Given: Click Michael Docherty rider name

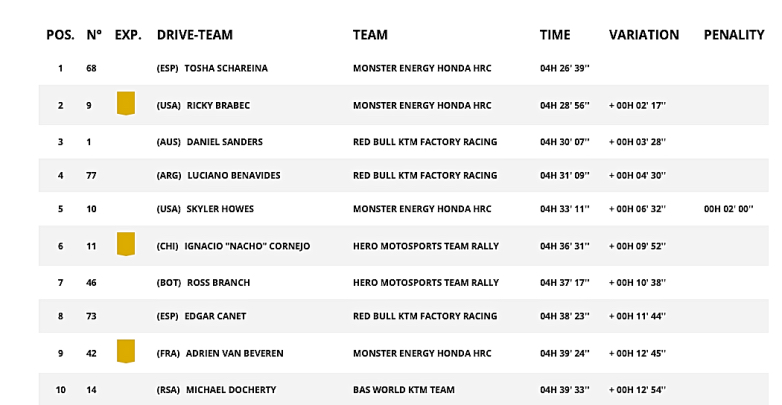Looking at the screenshot, I should click(231, 389).
